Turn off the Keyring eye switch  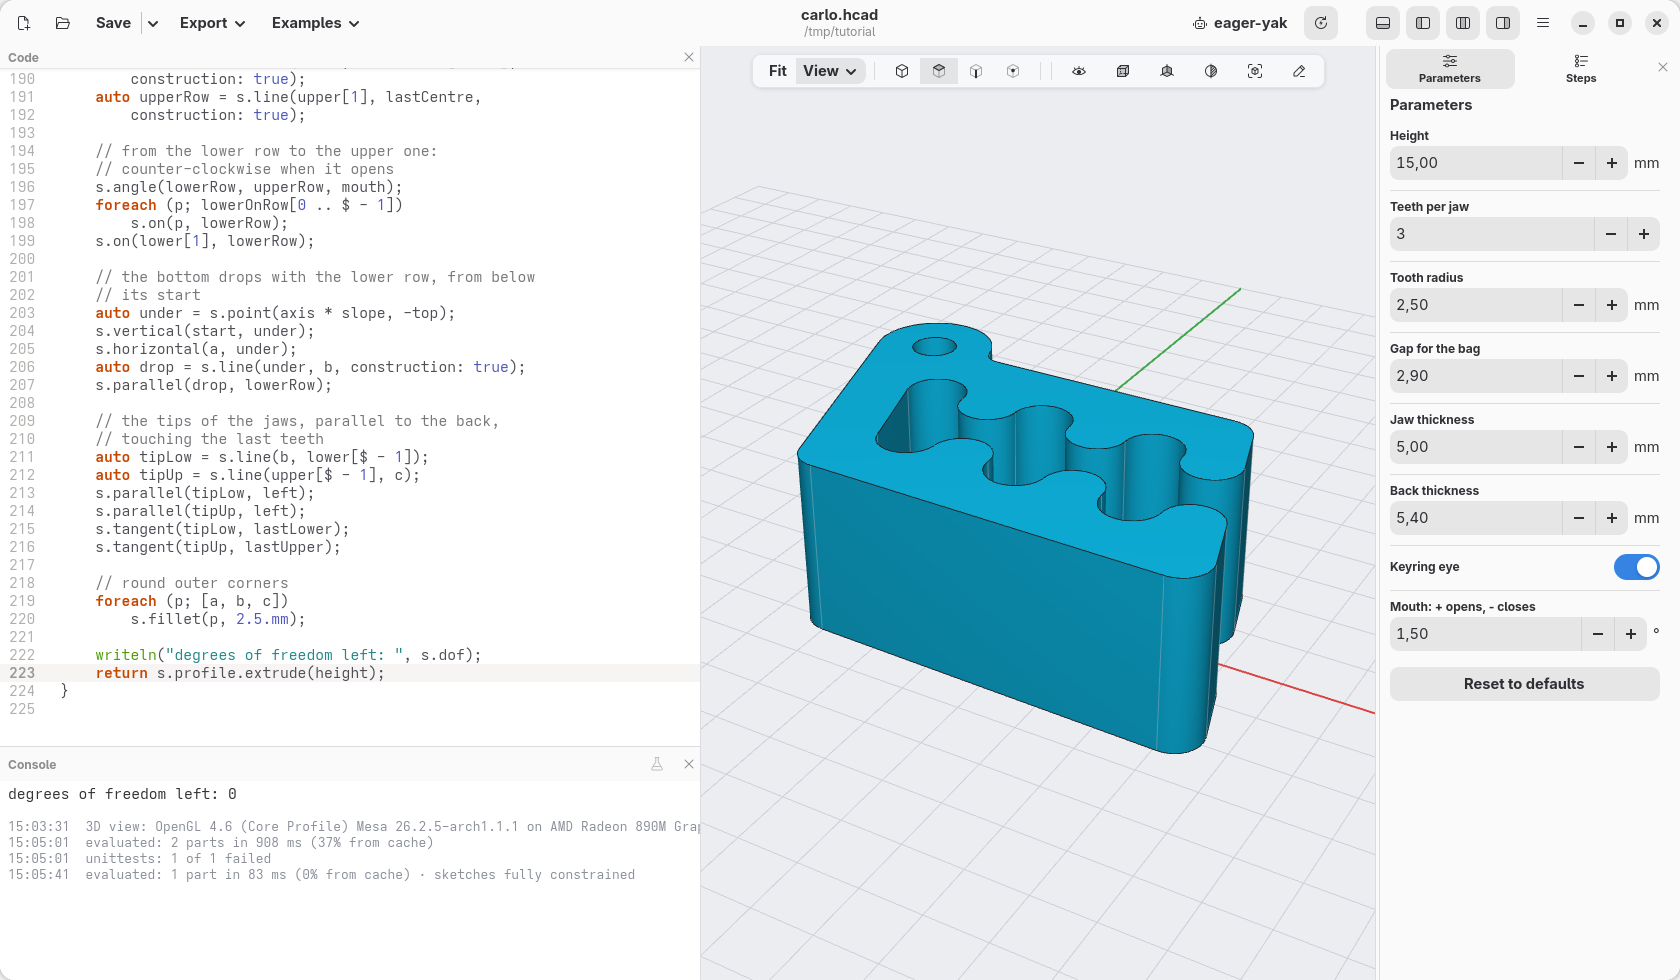[1637, 567]
